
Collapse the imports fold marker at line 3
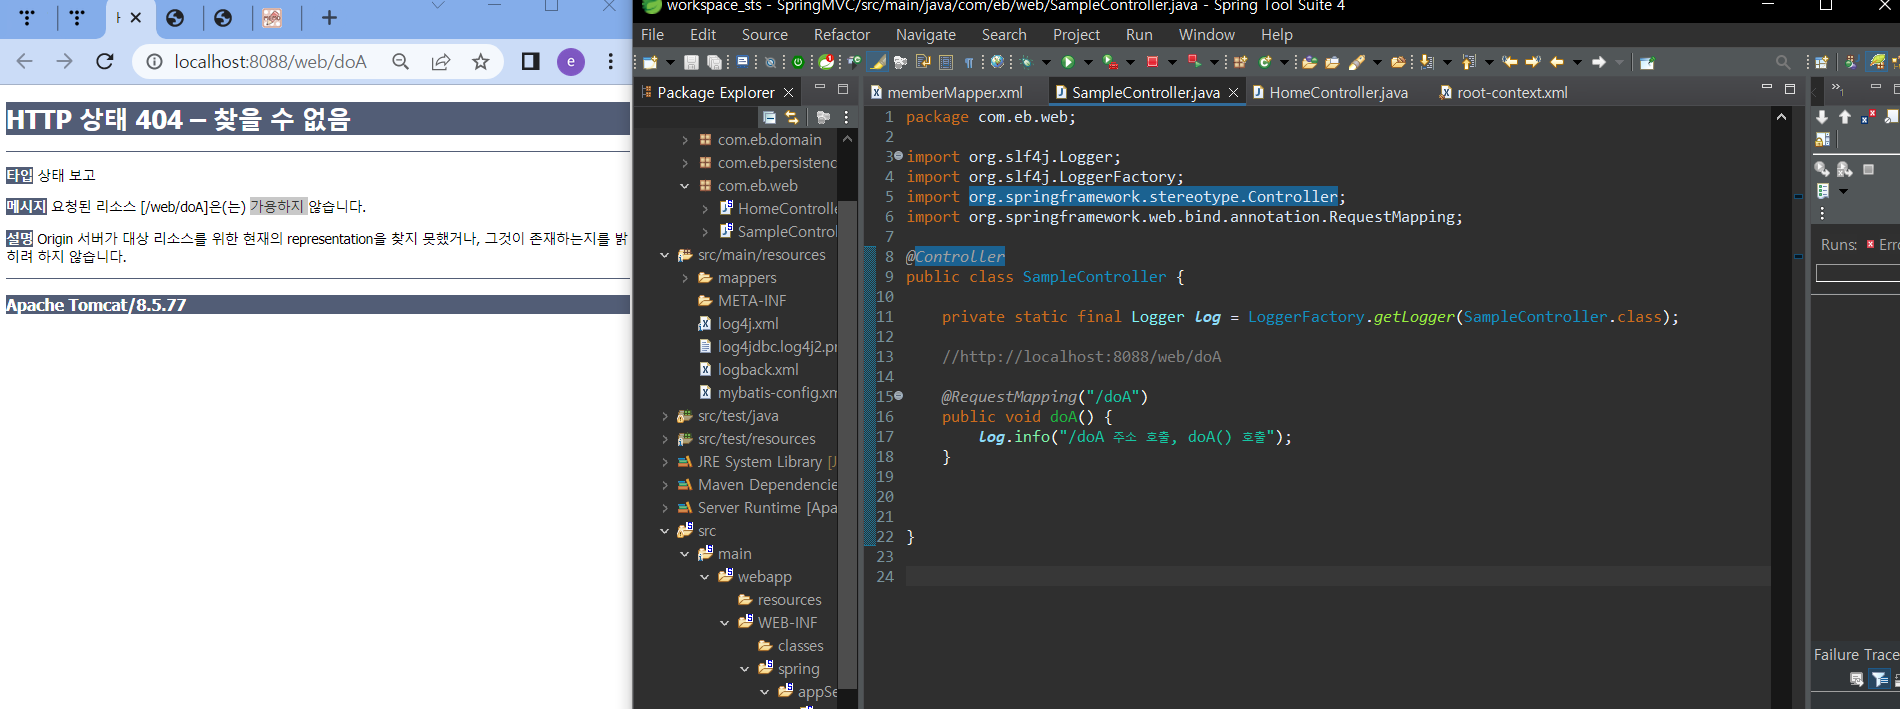point(898,156)
